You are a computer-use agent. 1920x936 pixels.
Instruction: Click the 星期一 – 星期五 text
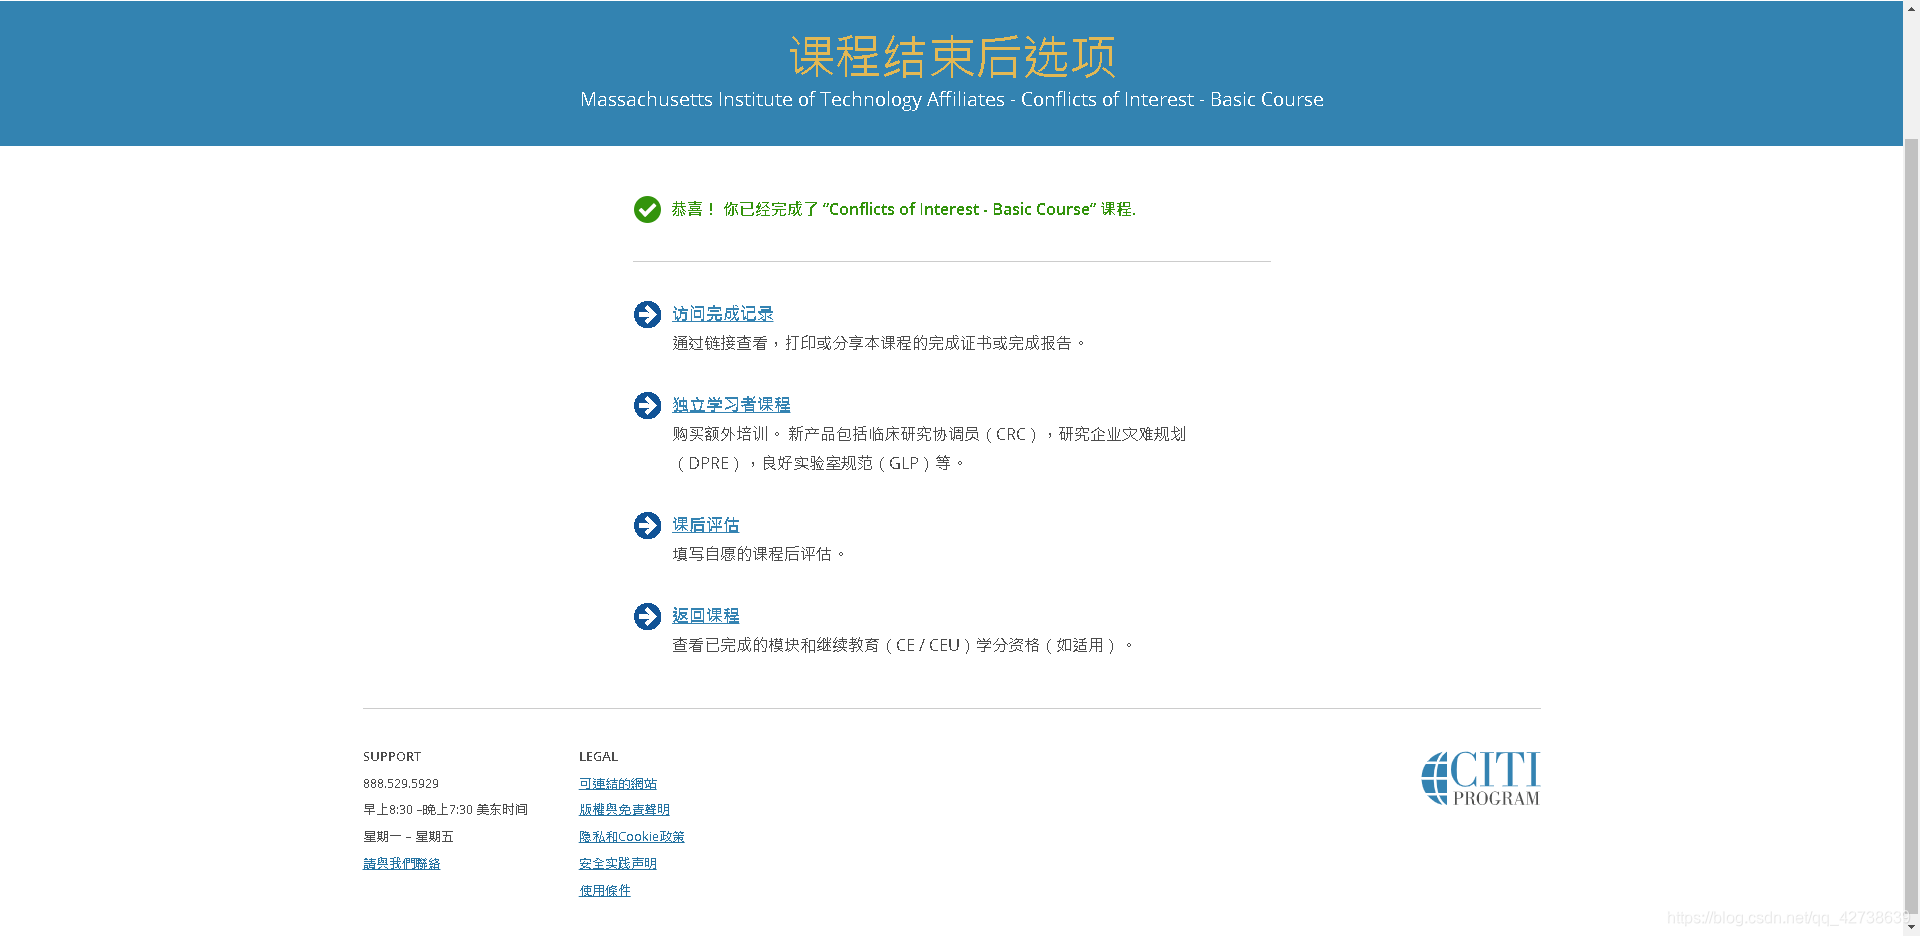pos(408,837)
